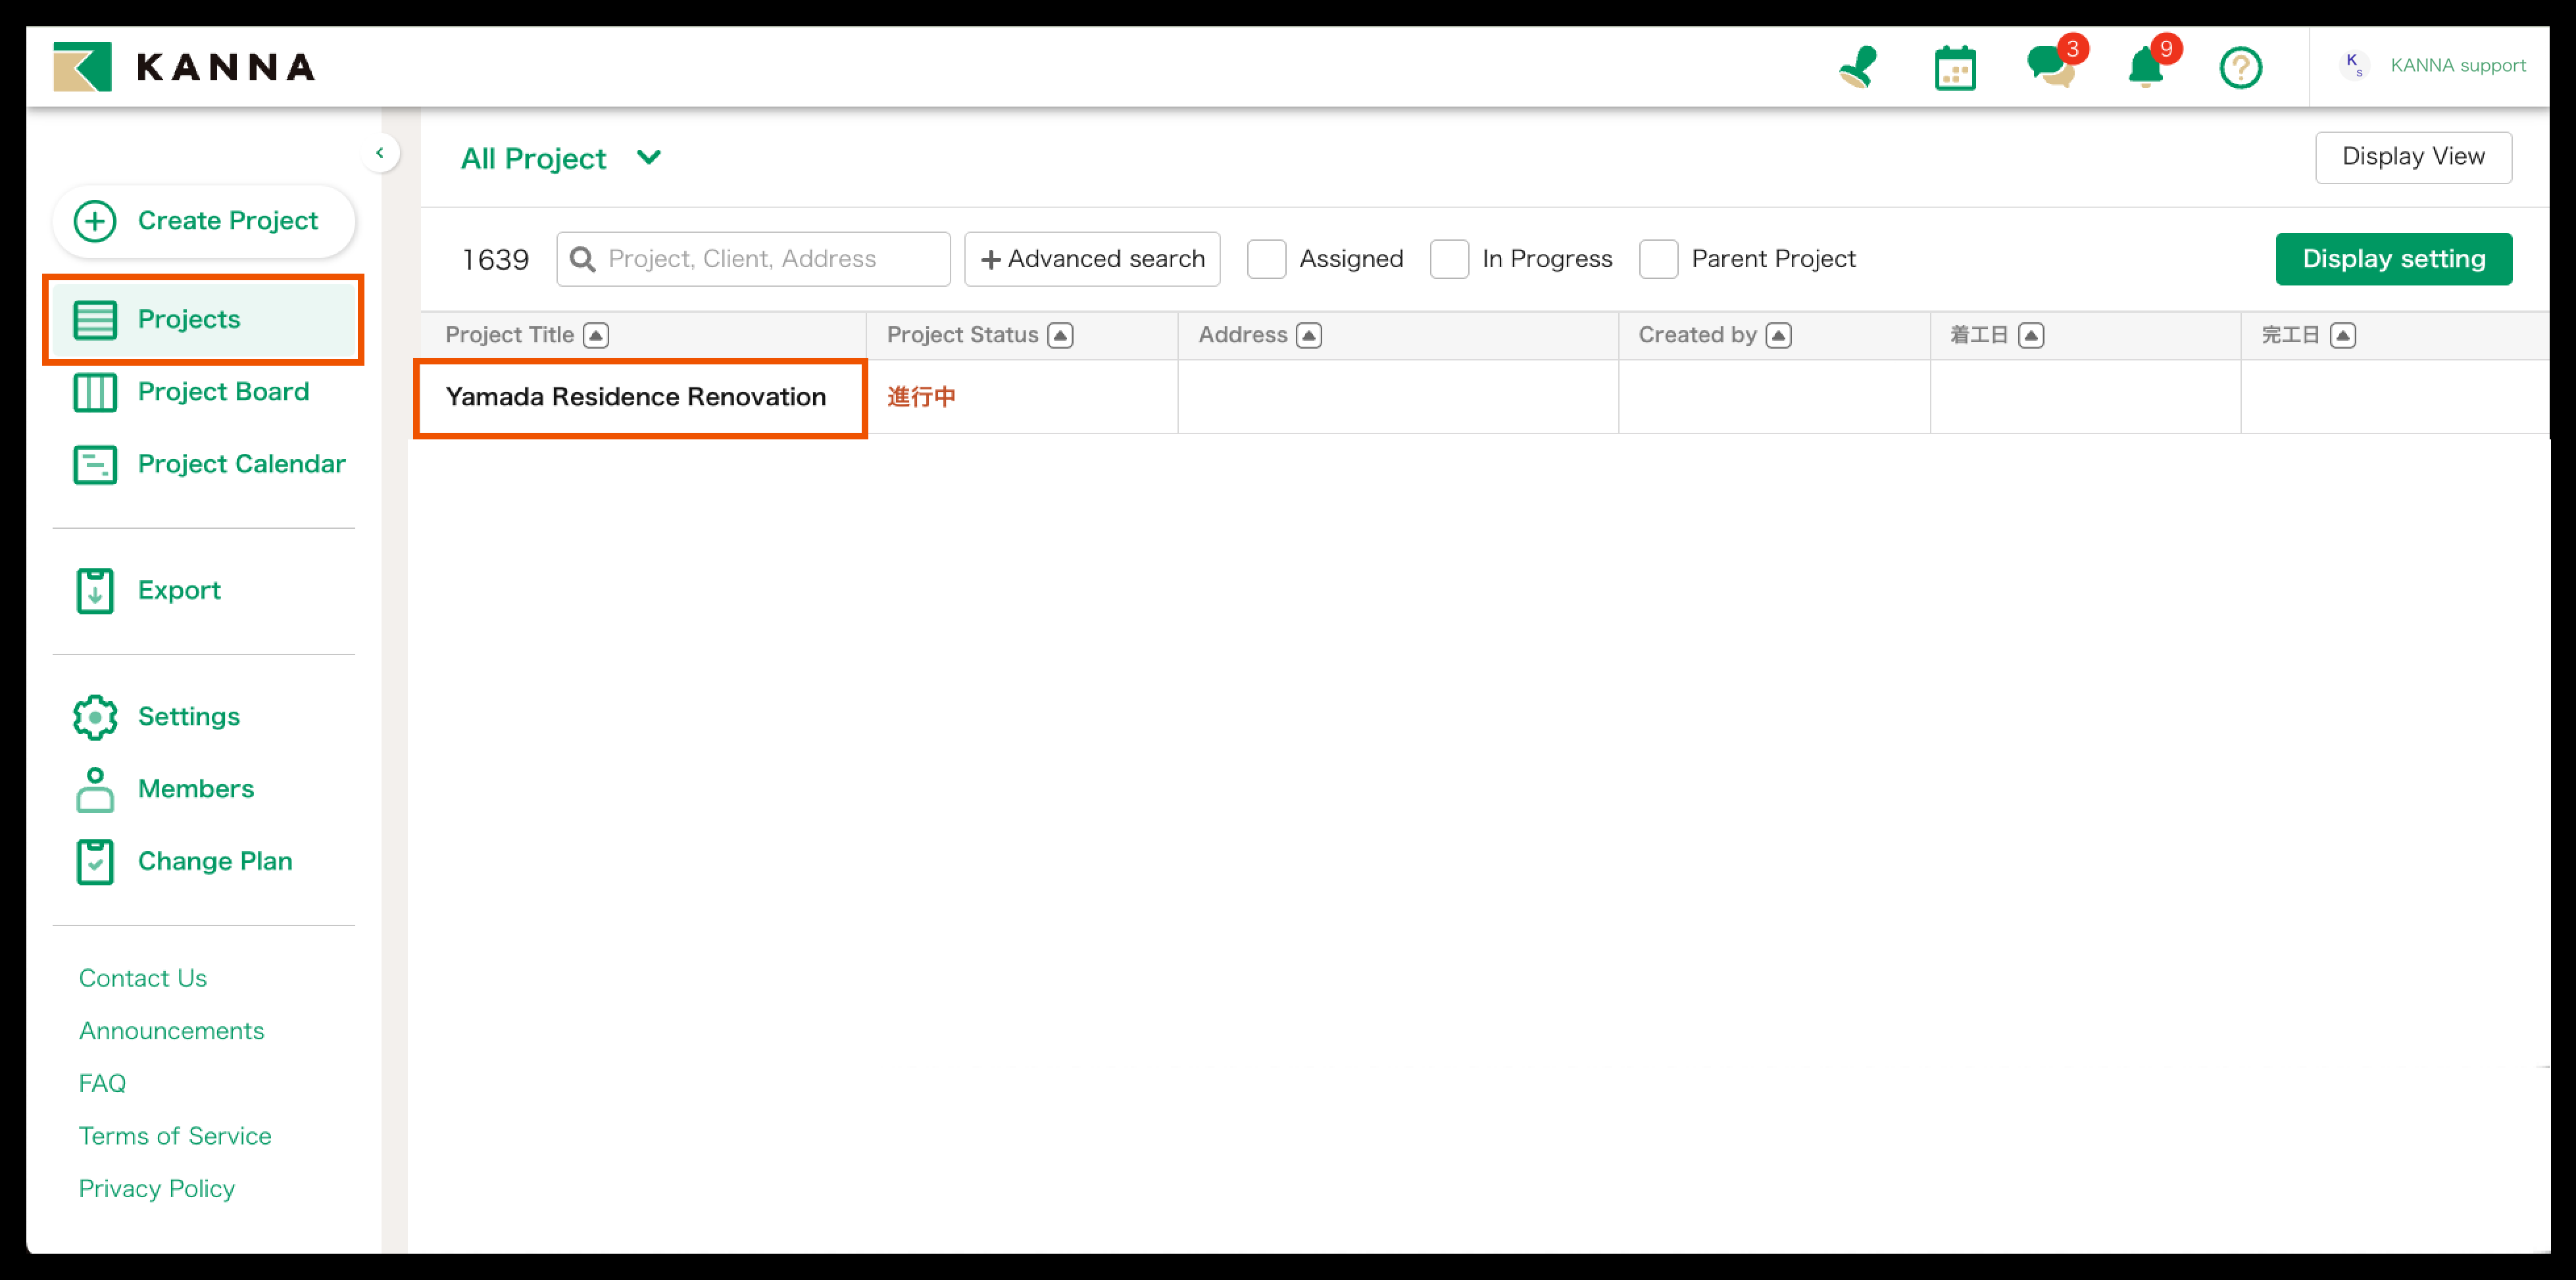Enable the Assigned checkbox filter
Viewport: 2576px width, 1280px height.
point(1266,259)
